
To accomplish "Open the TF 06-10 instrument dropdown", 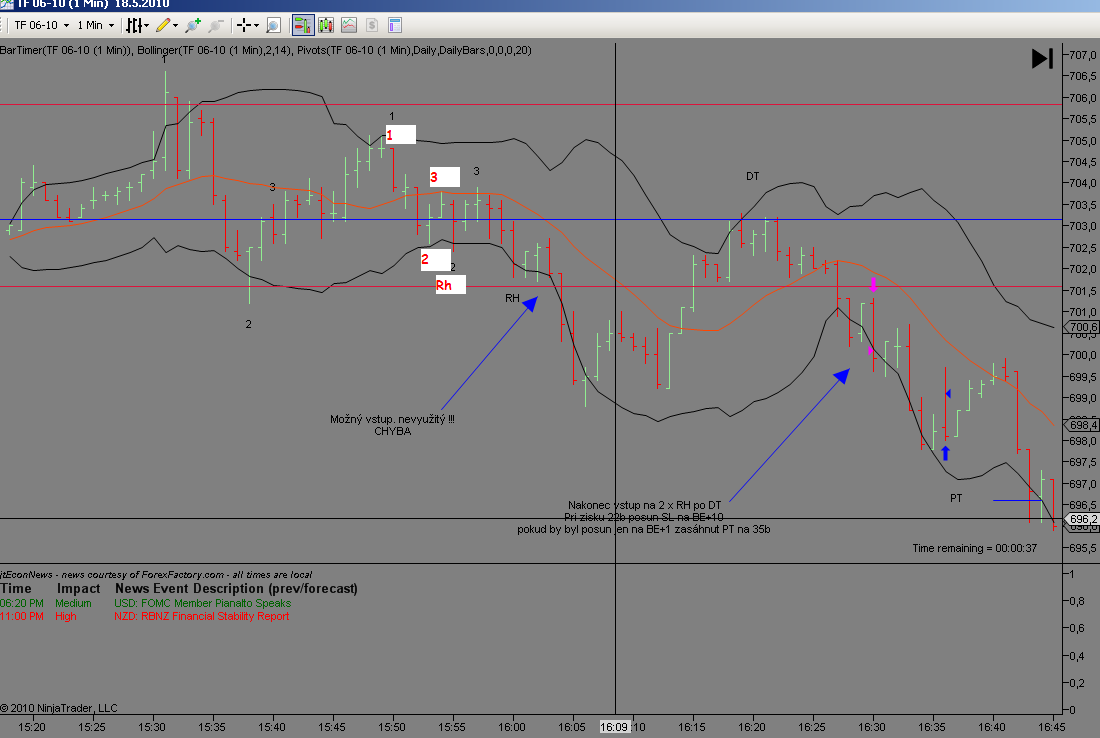I will (x=42, y=25).
